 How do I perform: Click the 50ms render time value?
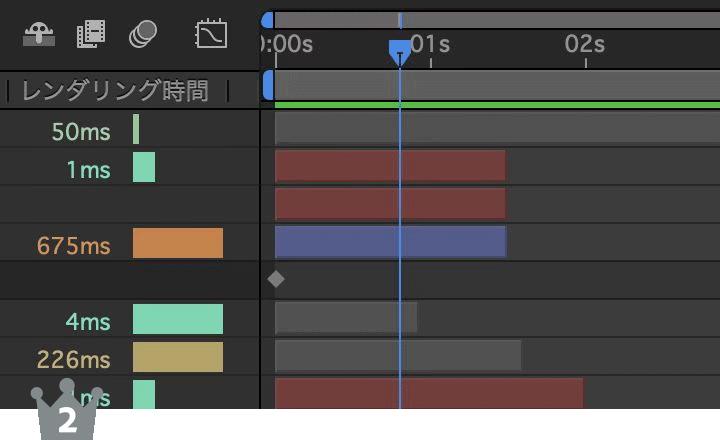81,132
